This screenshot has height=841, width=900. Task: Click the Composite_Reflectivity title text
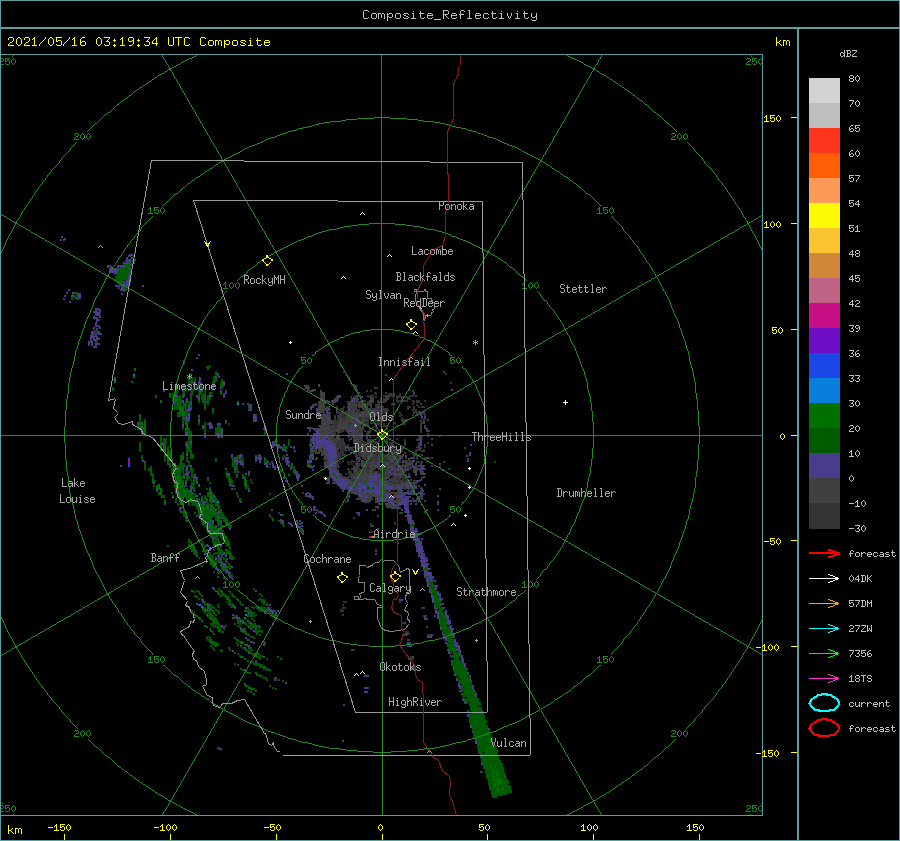(x=449, y=15)
